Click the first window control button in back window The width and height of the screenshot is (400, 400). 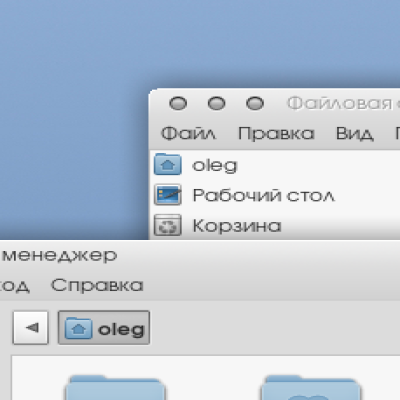point(178,103)
